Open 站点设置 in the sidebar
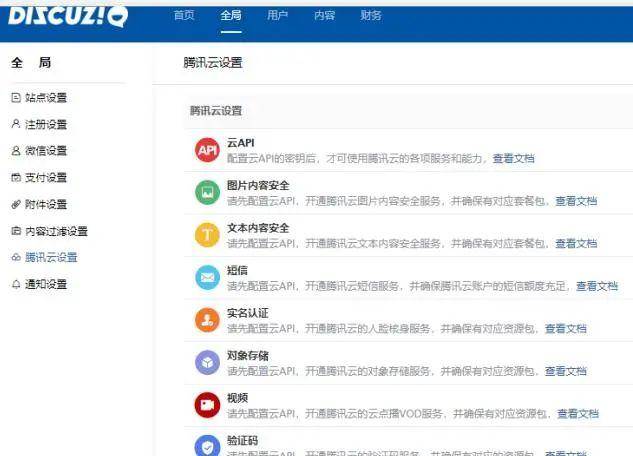The image size is (633, 456). point(46,97)
